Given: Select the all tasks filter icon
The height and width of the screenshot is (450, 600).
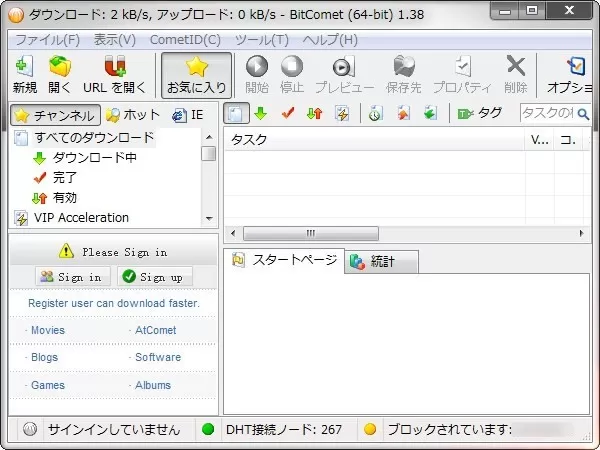Looking at the screenshot, I should (236, 113).
